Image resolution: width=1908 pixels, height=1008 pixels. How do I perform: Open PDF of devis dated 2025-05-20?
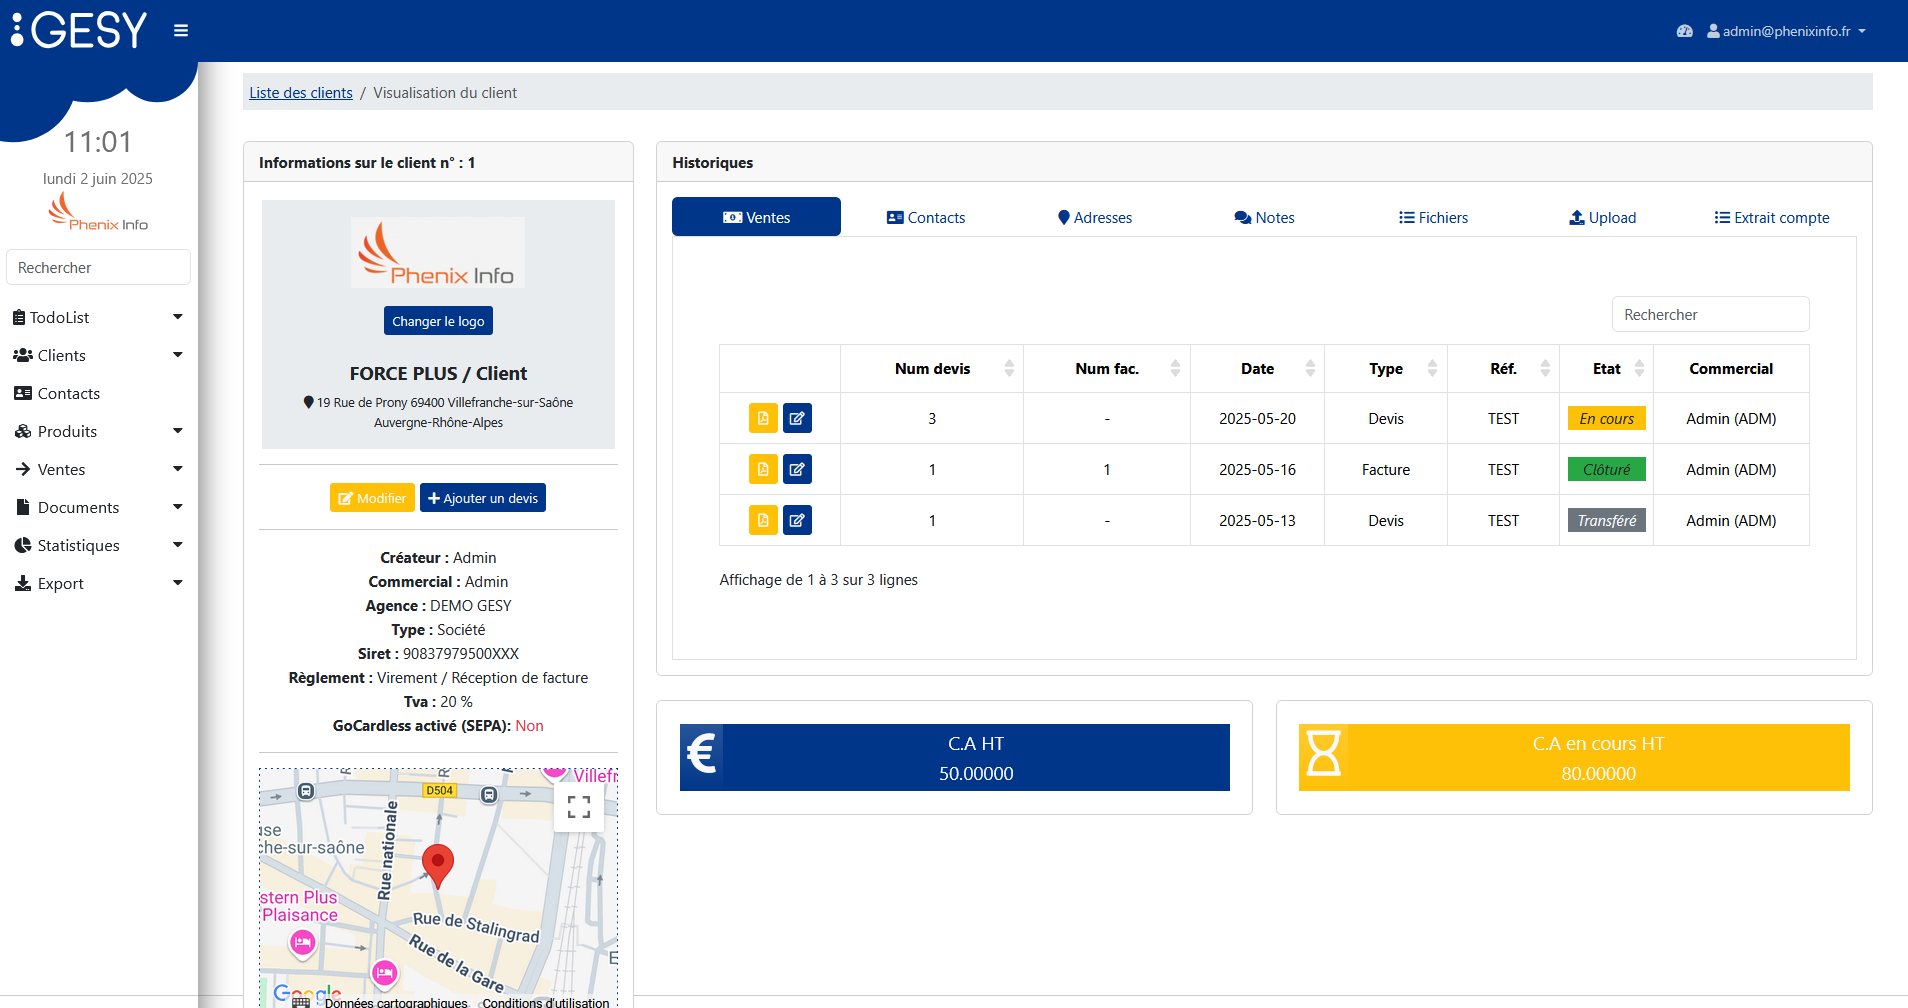click(763, 418)
